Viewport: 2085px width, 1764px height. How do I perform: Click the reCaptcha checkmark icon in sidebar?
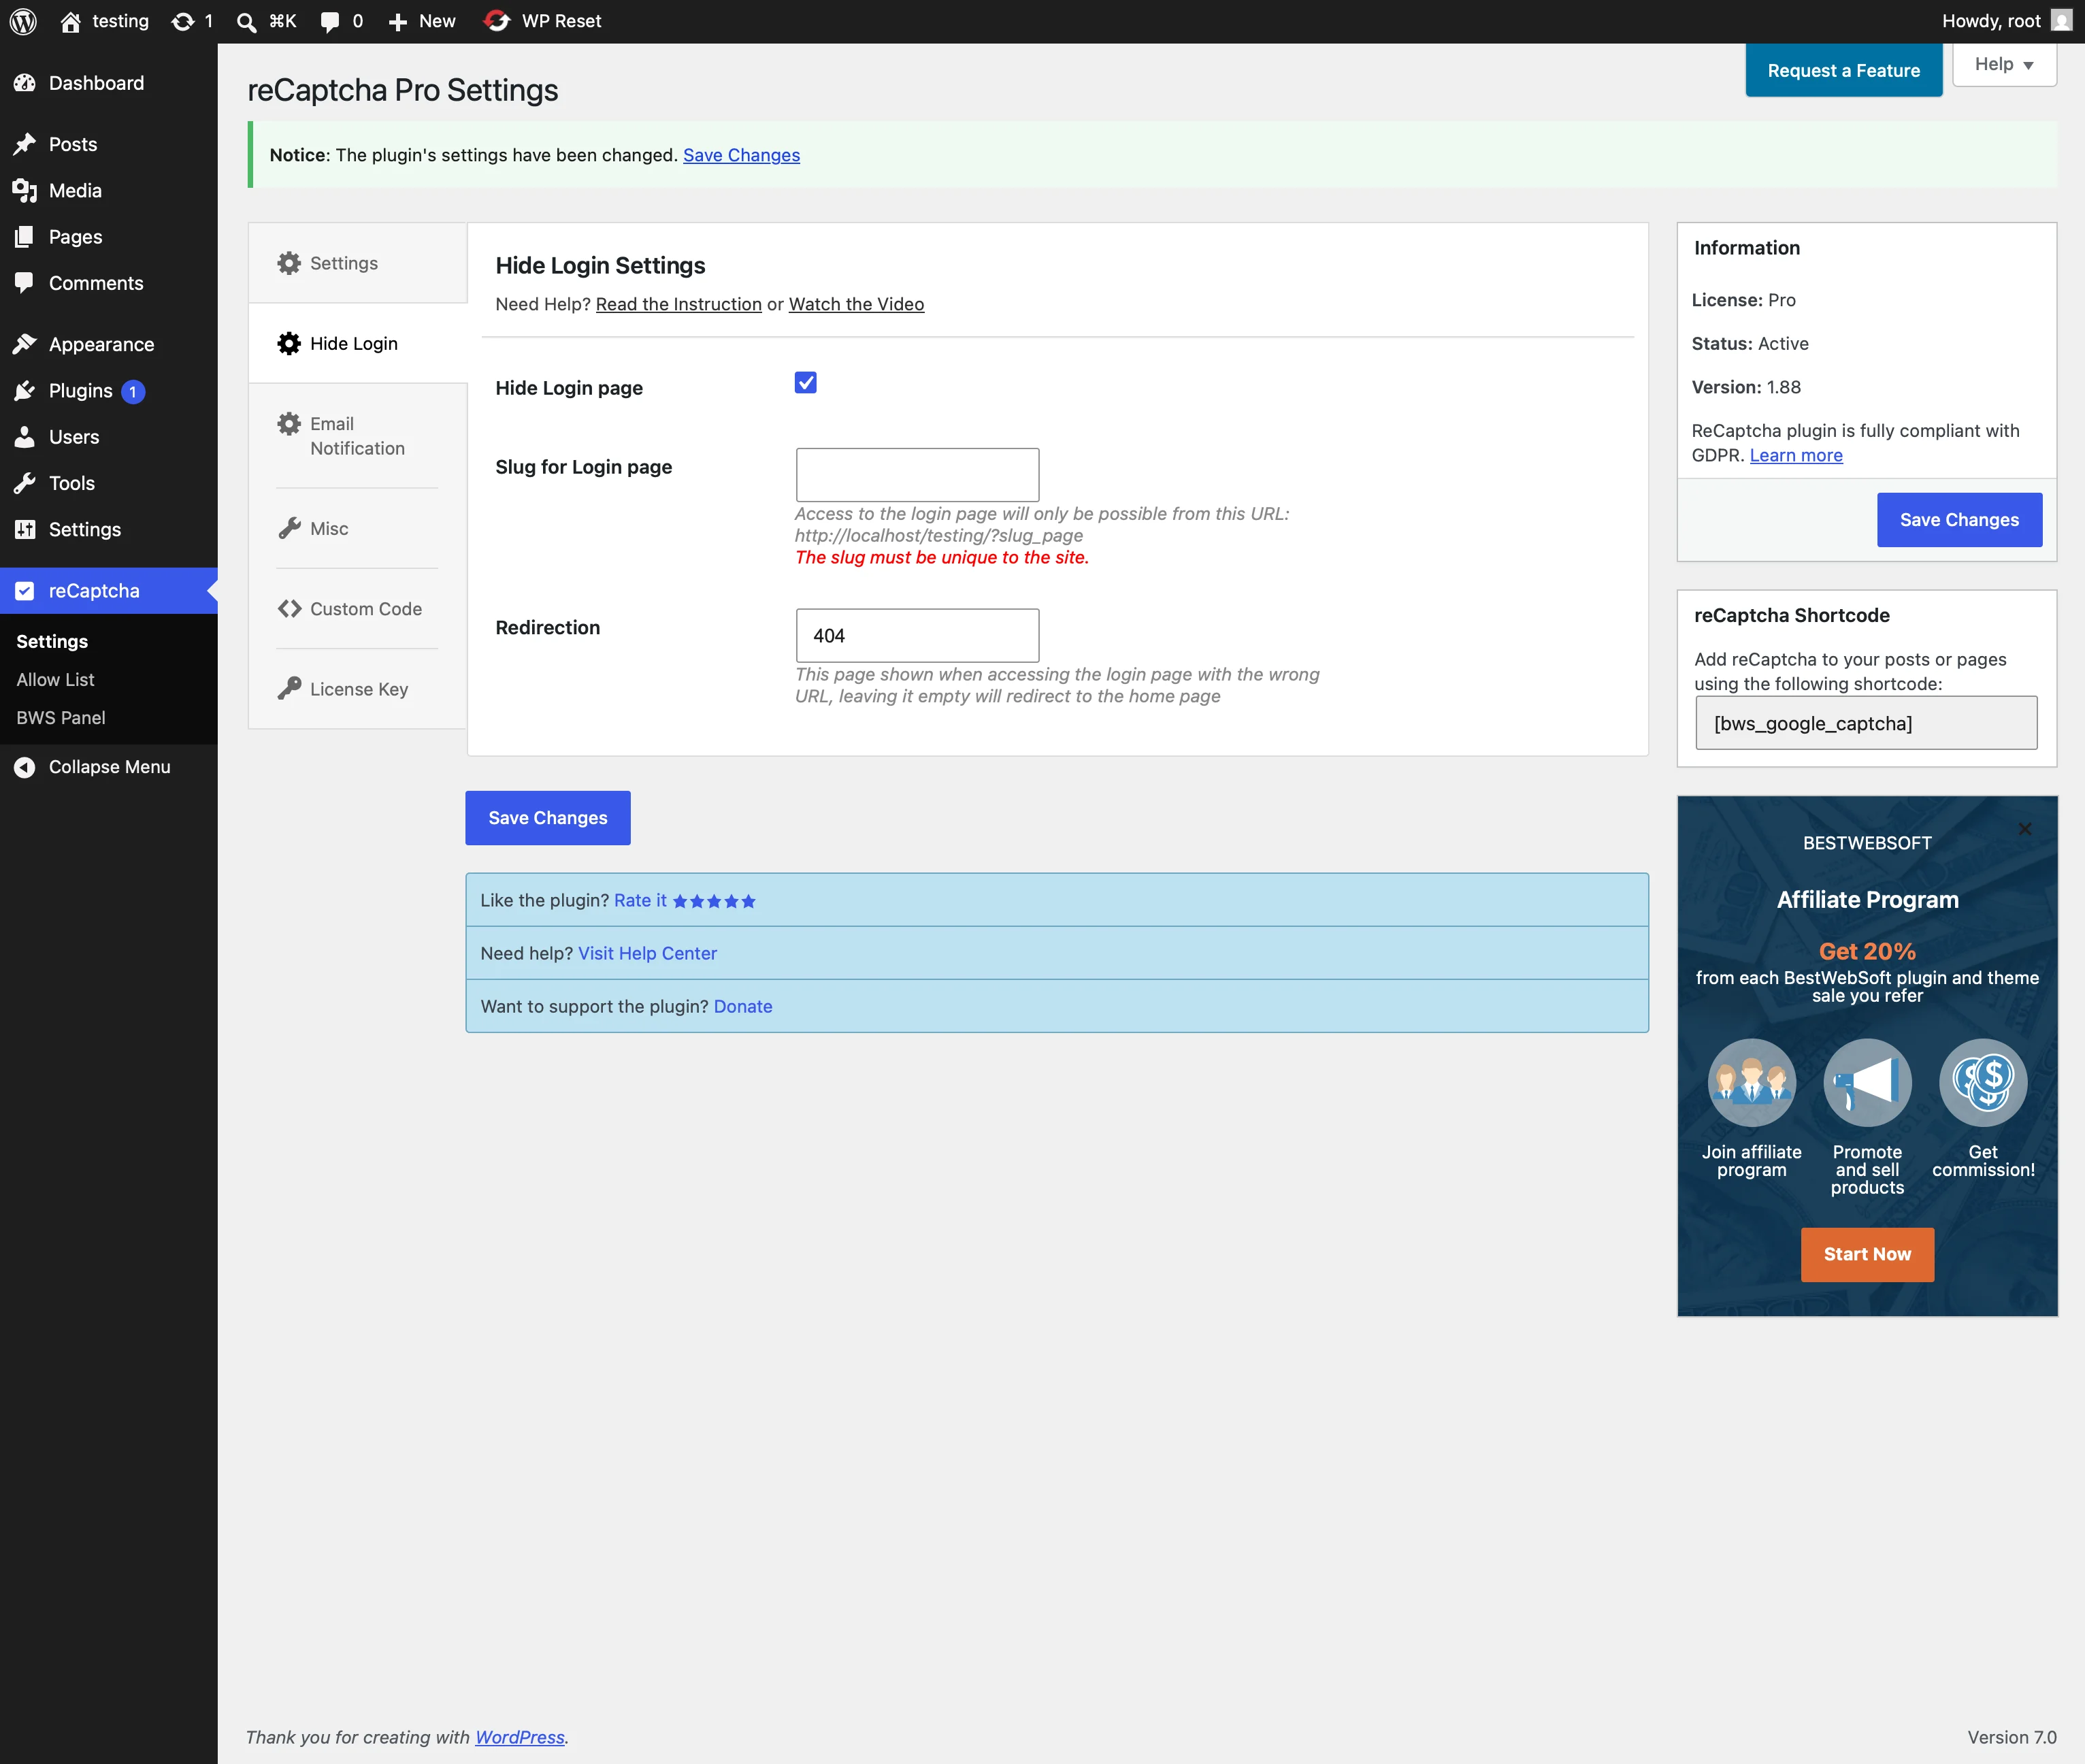[25, 591]
